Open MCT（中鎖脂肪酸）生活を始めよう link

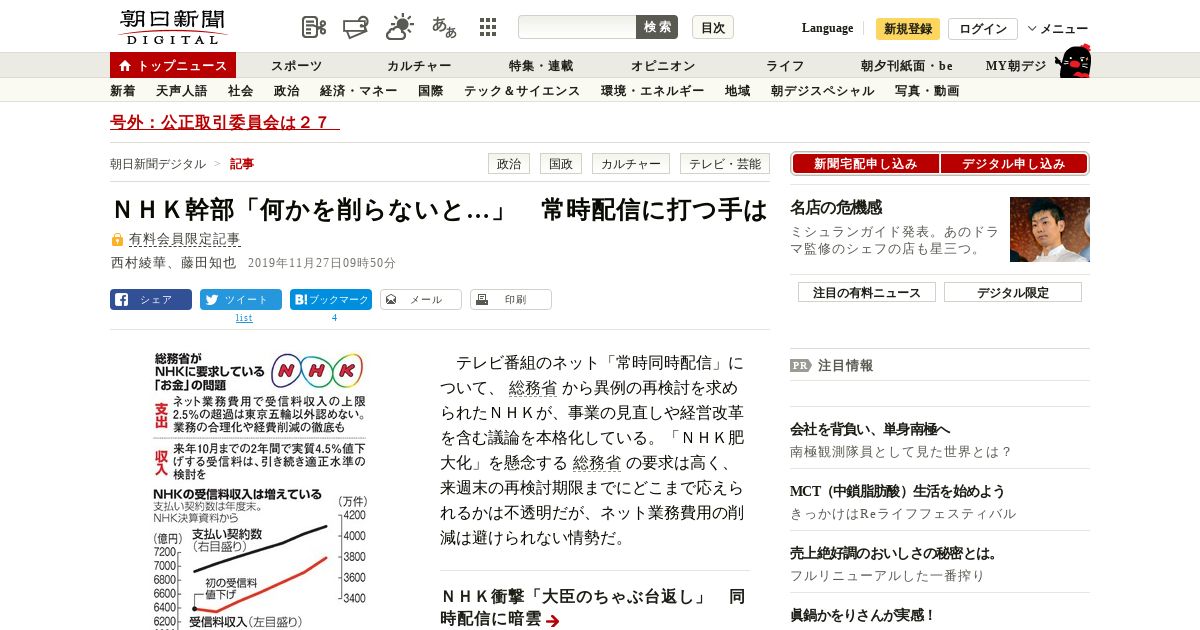tap(897, 491)
